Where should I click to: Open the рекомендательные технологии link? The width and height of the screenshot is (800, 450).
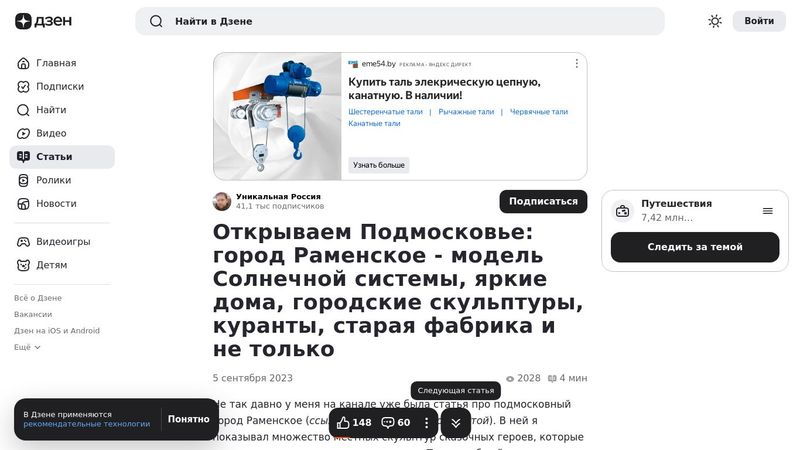tap(87, 423)
